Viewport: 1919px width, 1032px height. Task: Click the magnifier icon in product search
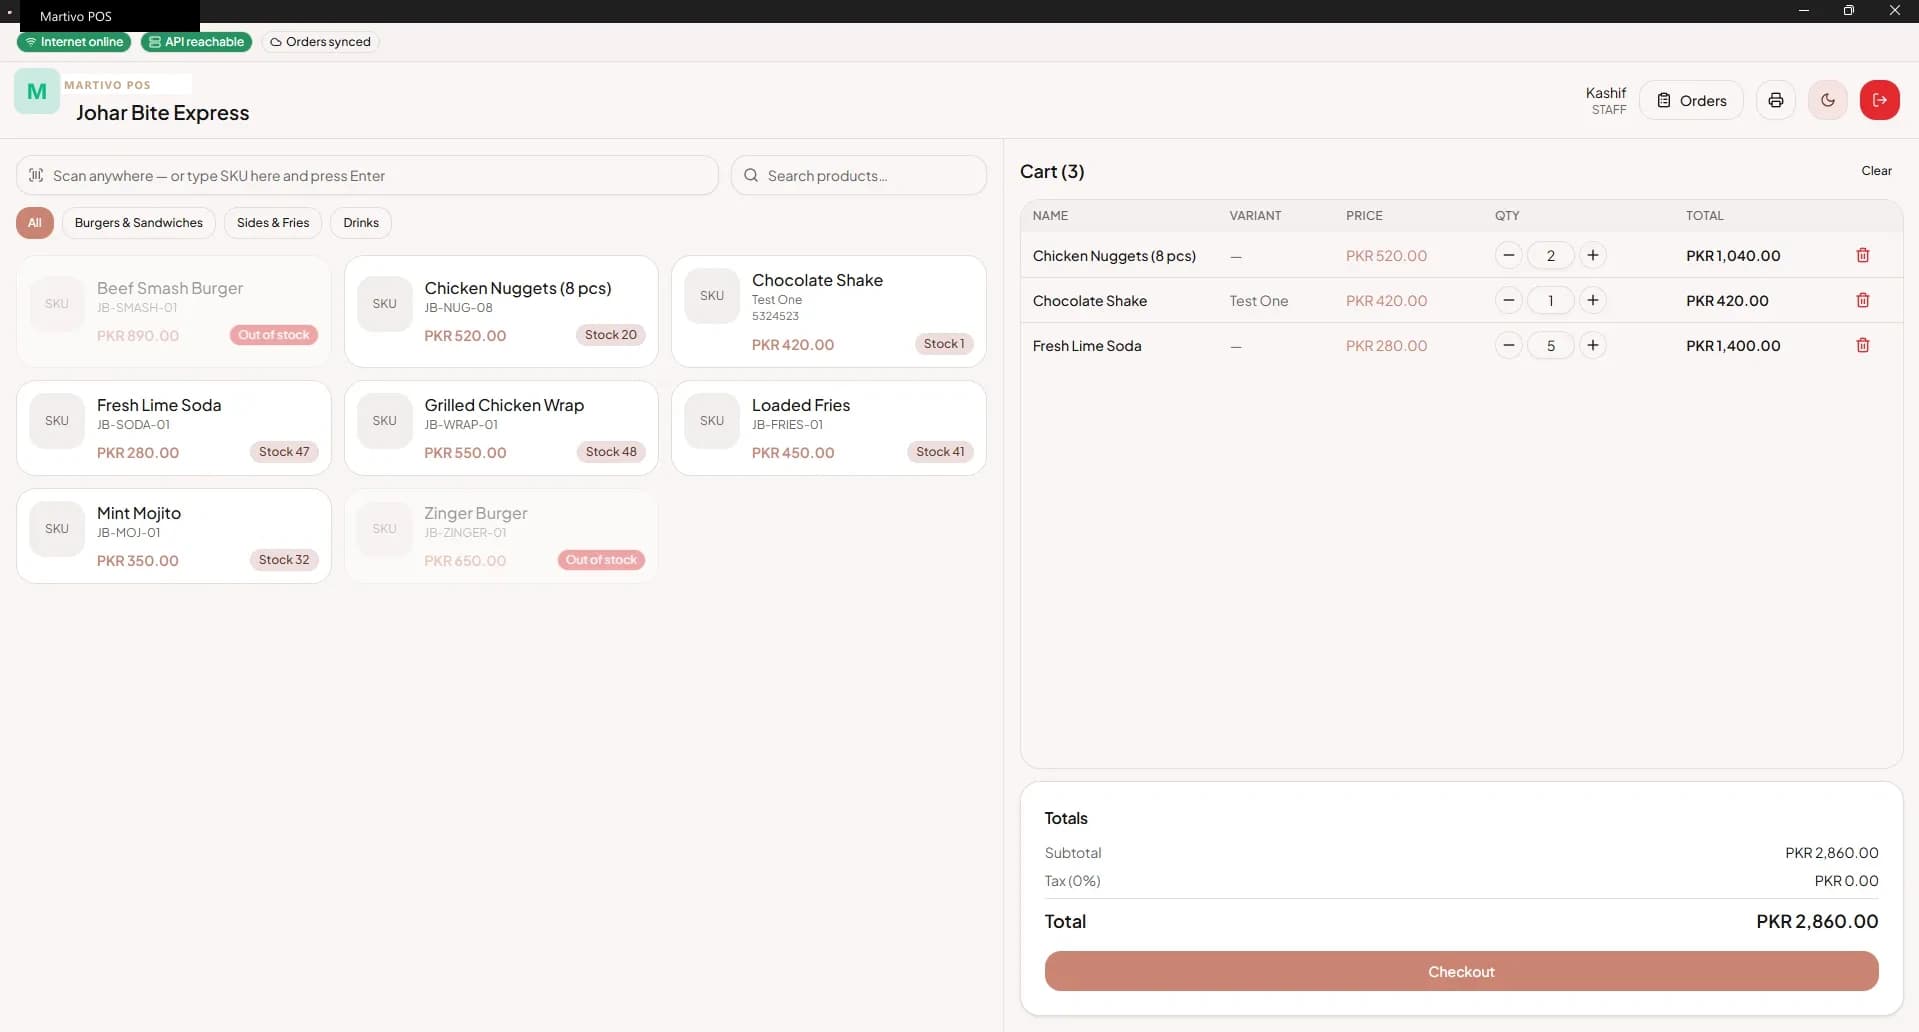[751, 176]
